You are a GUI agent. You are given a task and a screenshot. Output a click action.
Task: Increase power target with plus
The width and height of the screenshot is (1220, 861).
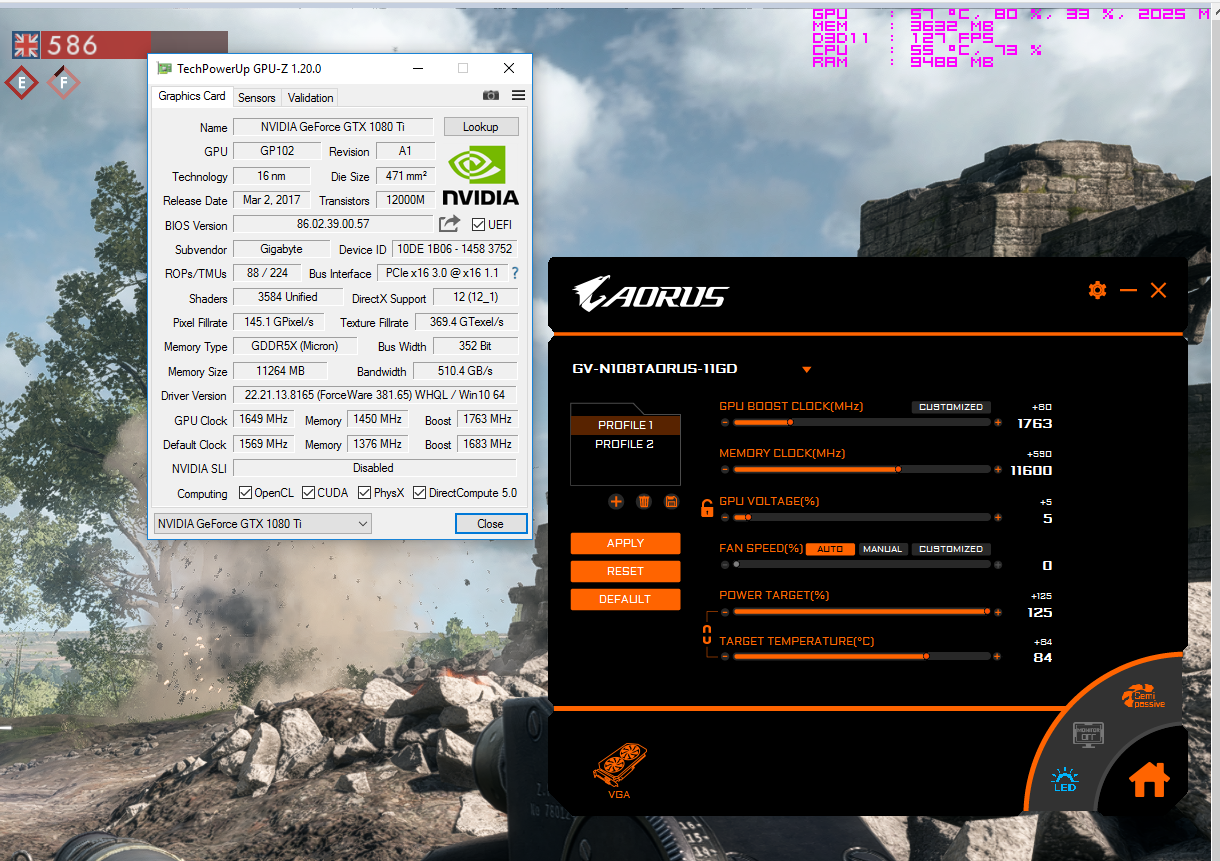click(x=997, y=611)
